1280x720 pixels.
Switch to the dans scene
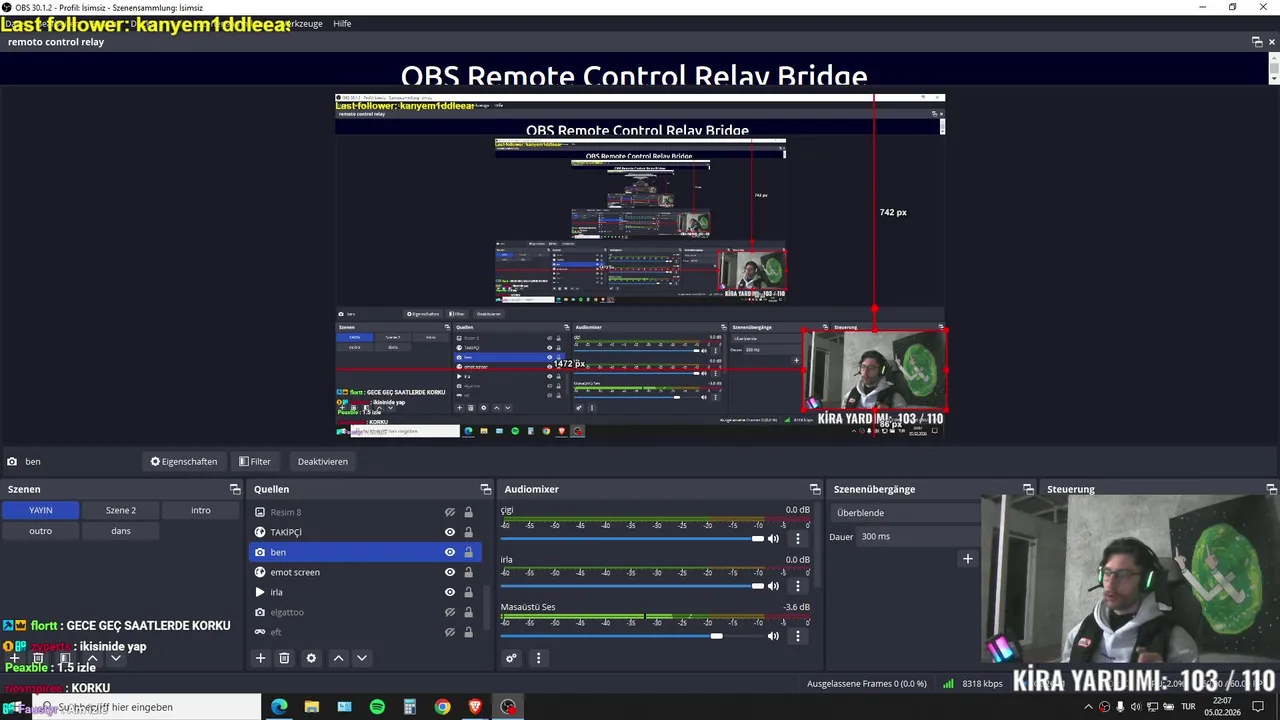[121, 531]
